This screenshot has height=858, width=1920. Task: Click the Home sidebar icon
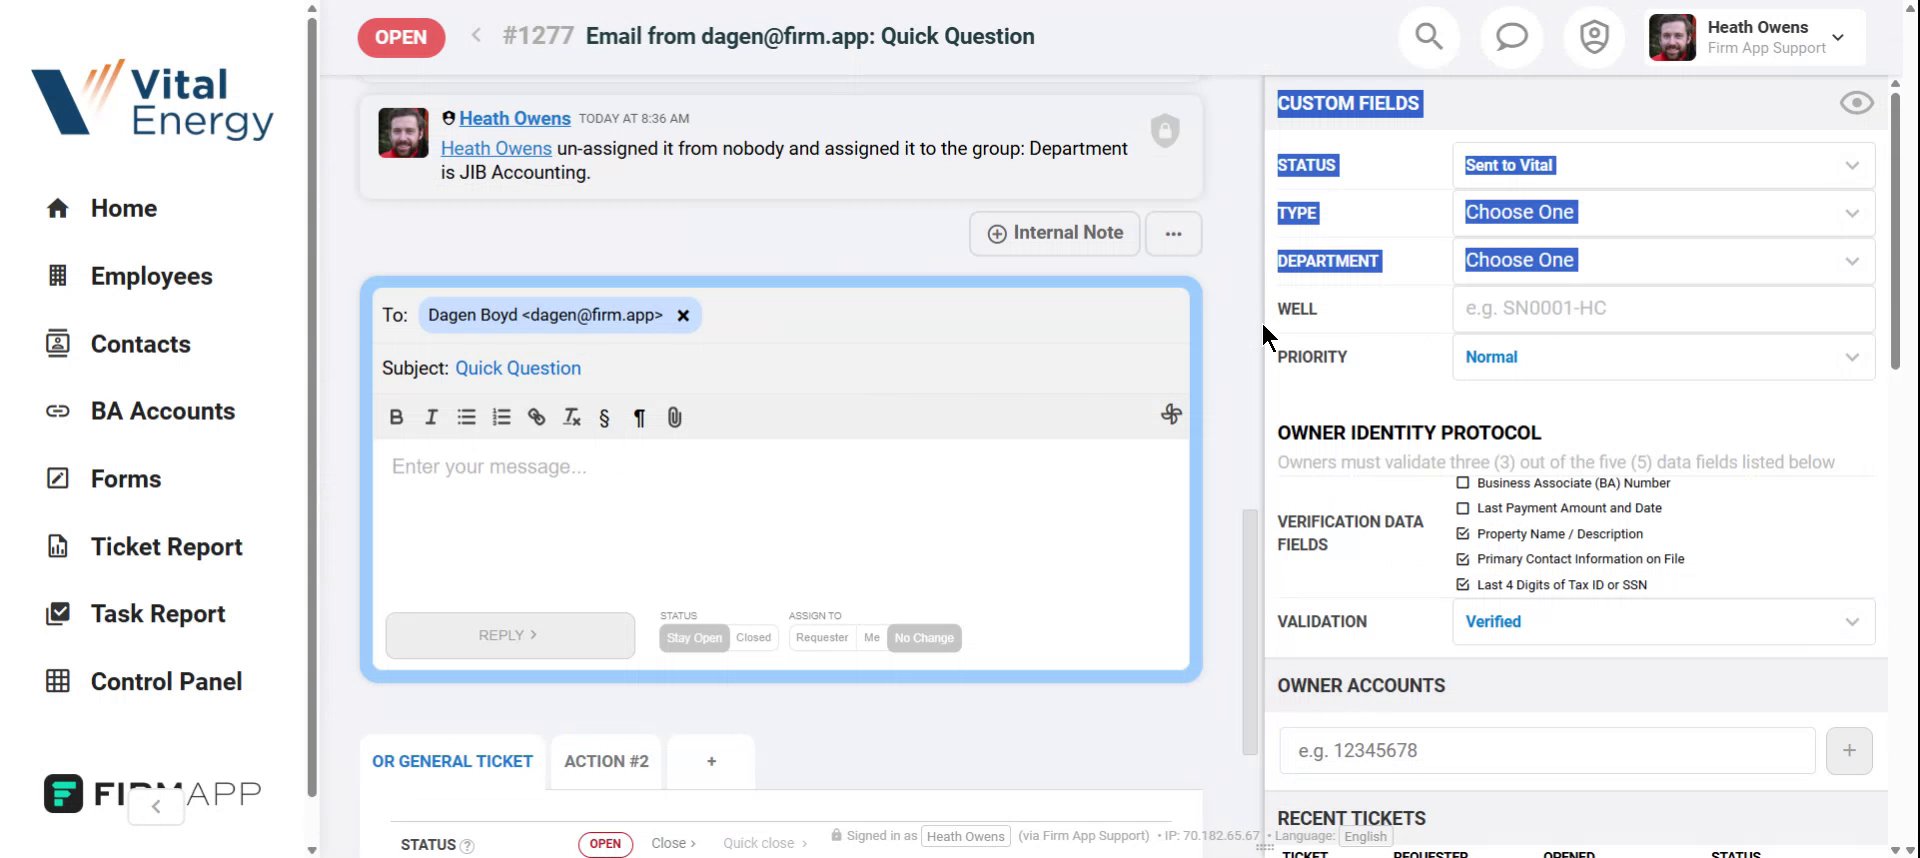coord(58,208)
